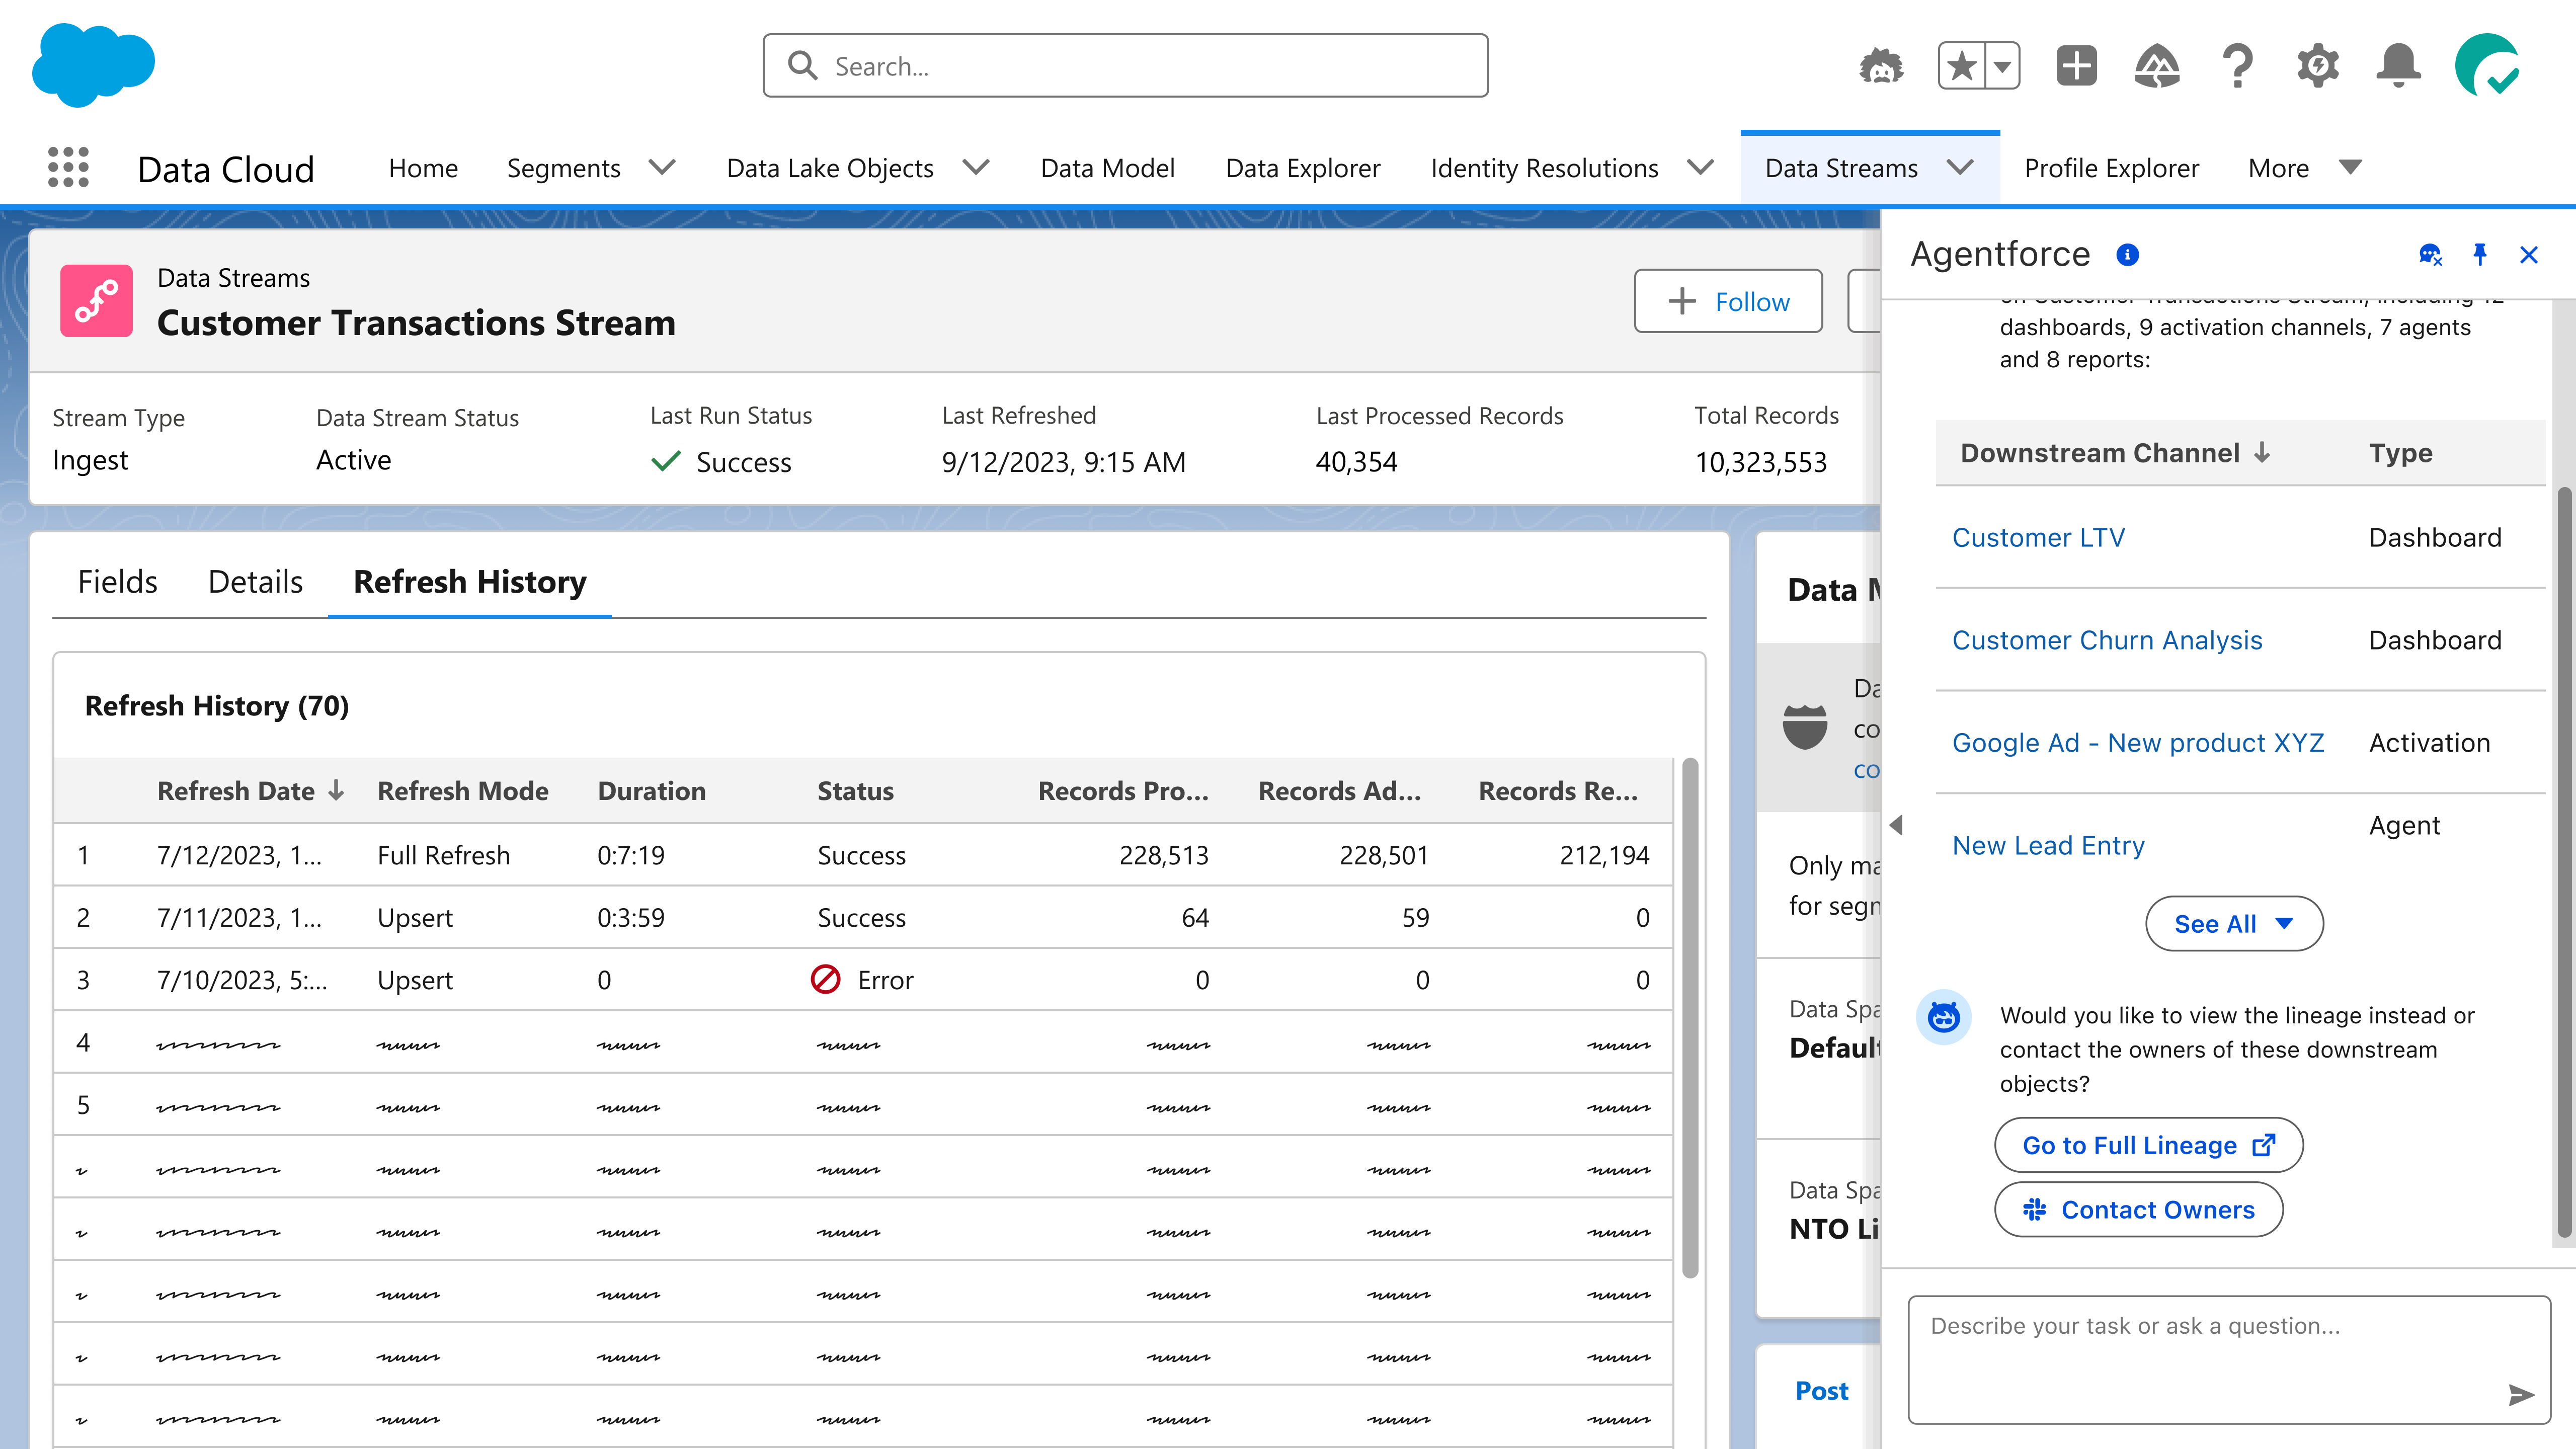Click the Contact Owners button
Screen dimensions: 2576x1449
[2139, 1210]
